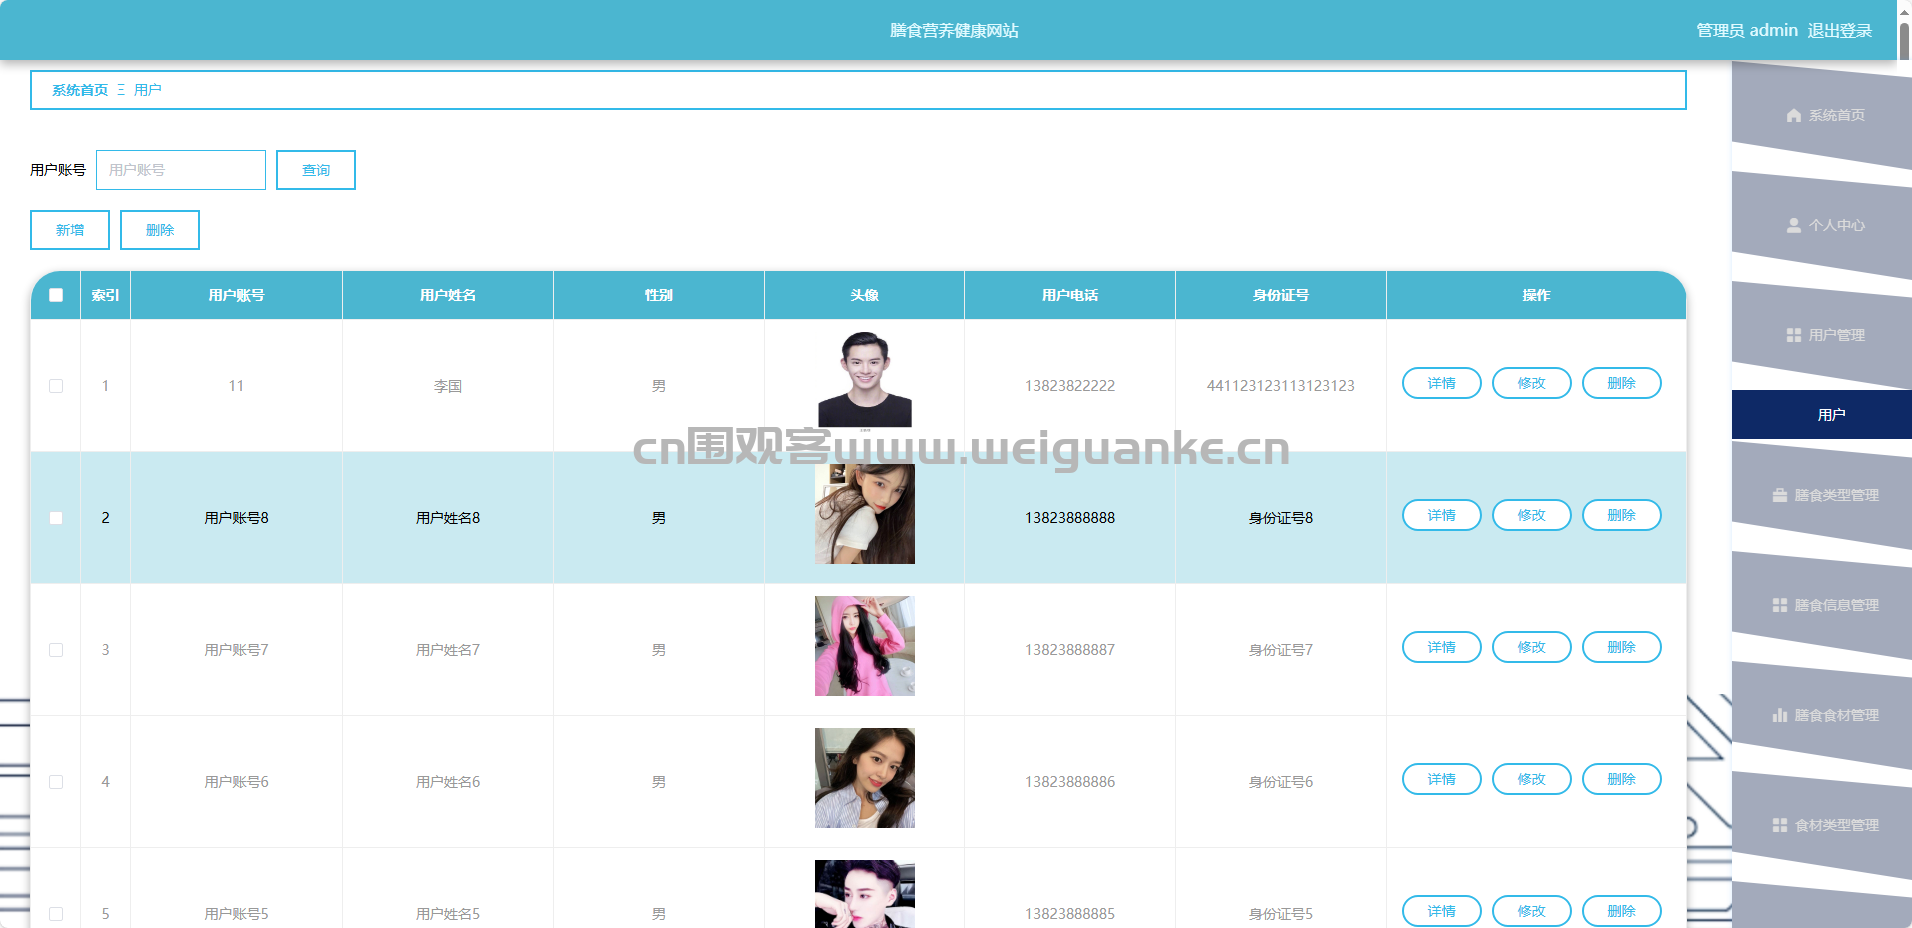Click the 查询 search button

[316, 170]
